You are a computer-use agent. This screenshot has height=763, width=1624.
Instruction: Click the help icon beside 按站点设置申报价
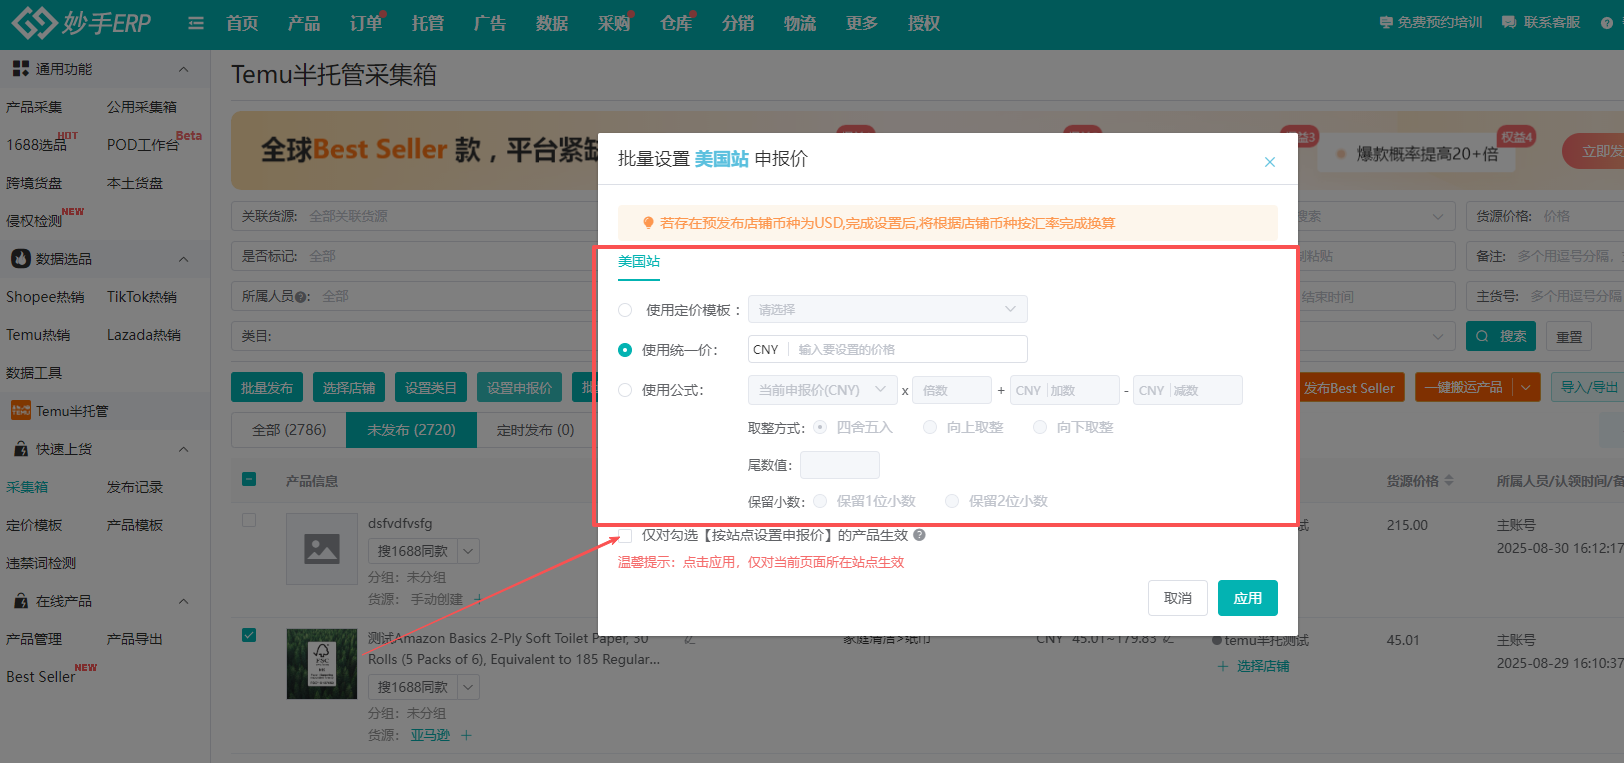(919, 535)
